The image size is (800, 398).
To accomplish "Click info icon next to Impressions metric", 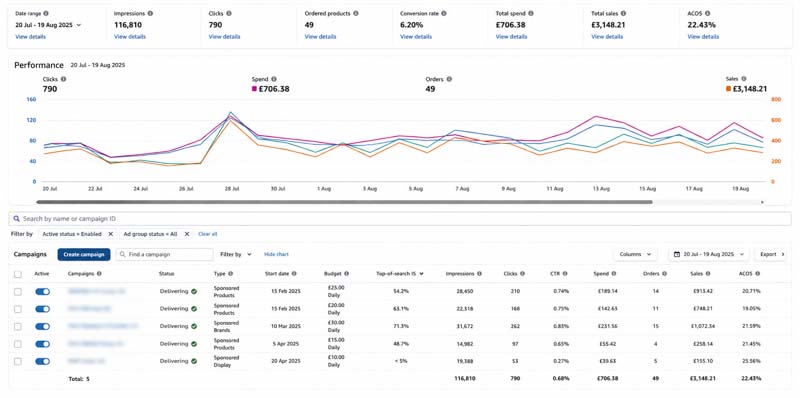I will point(149,14).
